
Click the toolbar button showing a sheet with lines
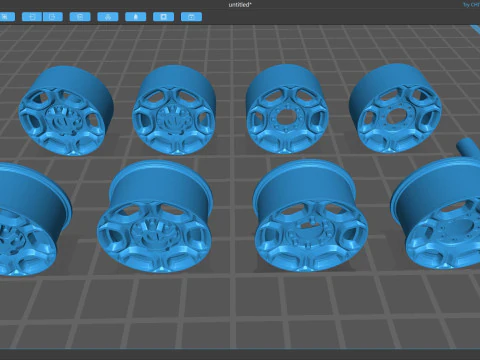[80, 17]
